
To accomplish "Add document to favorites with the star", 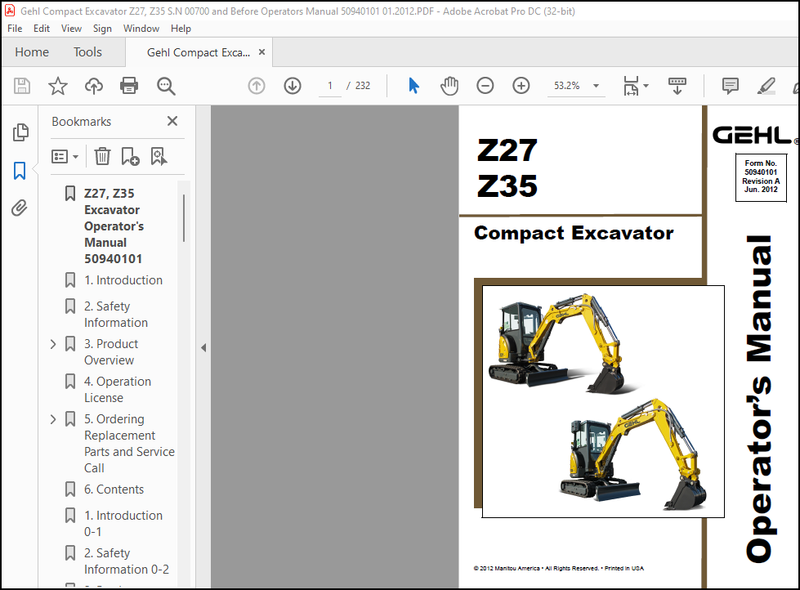I will [x=57, y=86].
